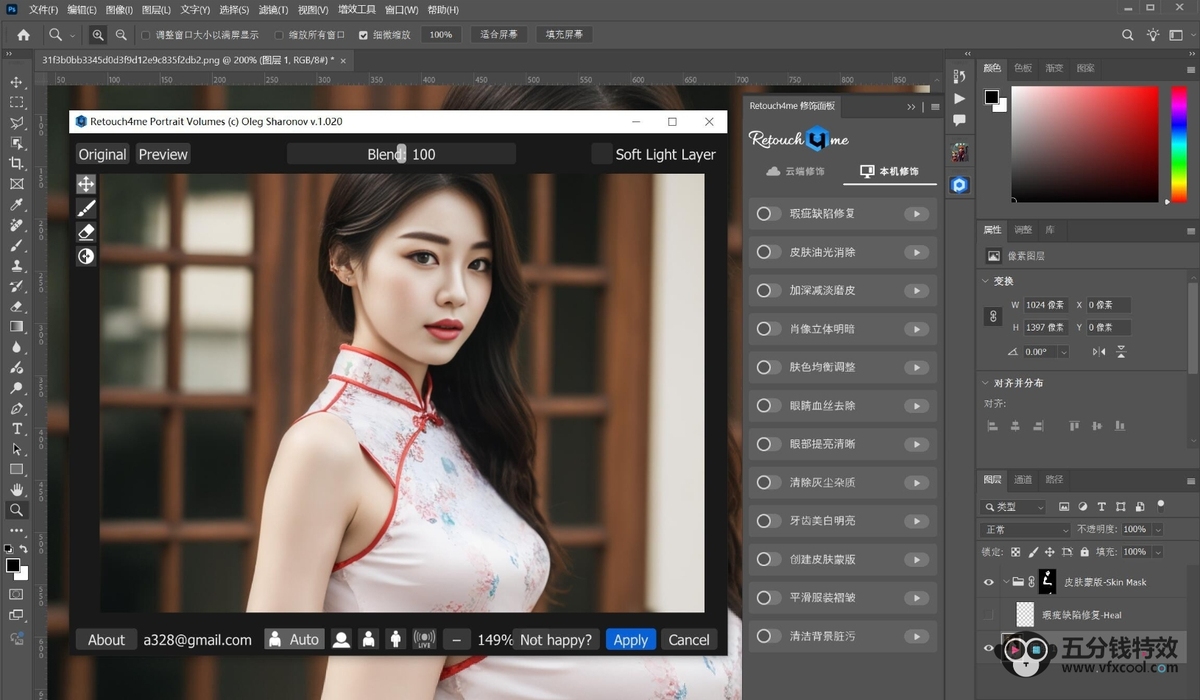Screen dimensions: 1200x700
Task: Select the pan tool in Retouch4me dialog
Action: point(86,184)
